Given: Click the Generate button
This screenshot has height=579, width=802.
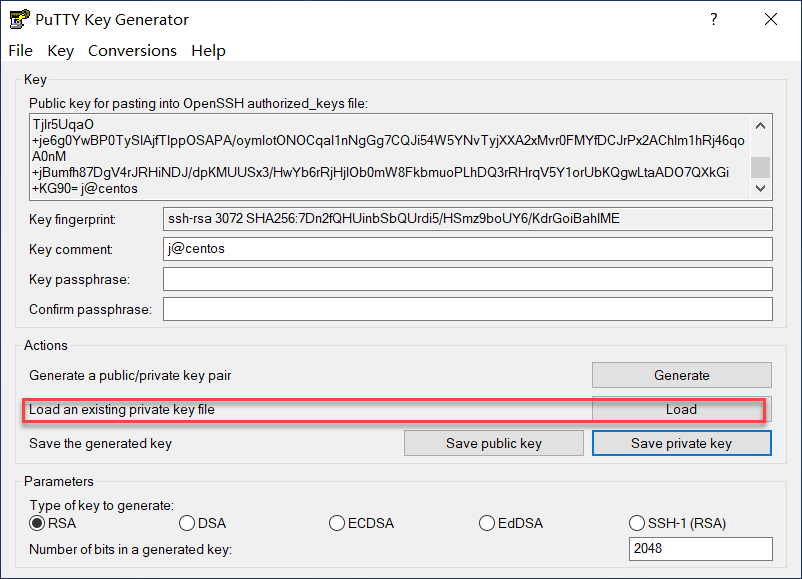Looking at the screenshot, I should (x=682, y=375).
